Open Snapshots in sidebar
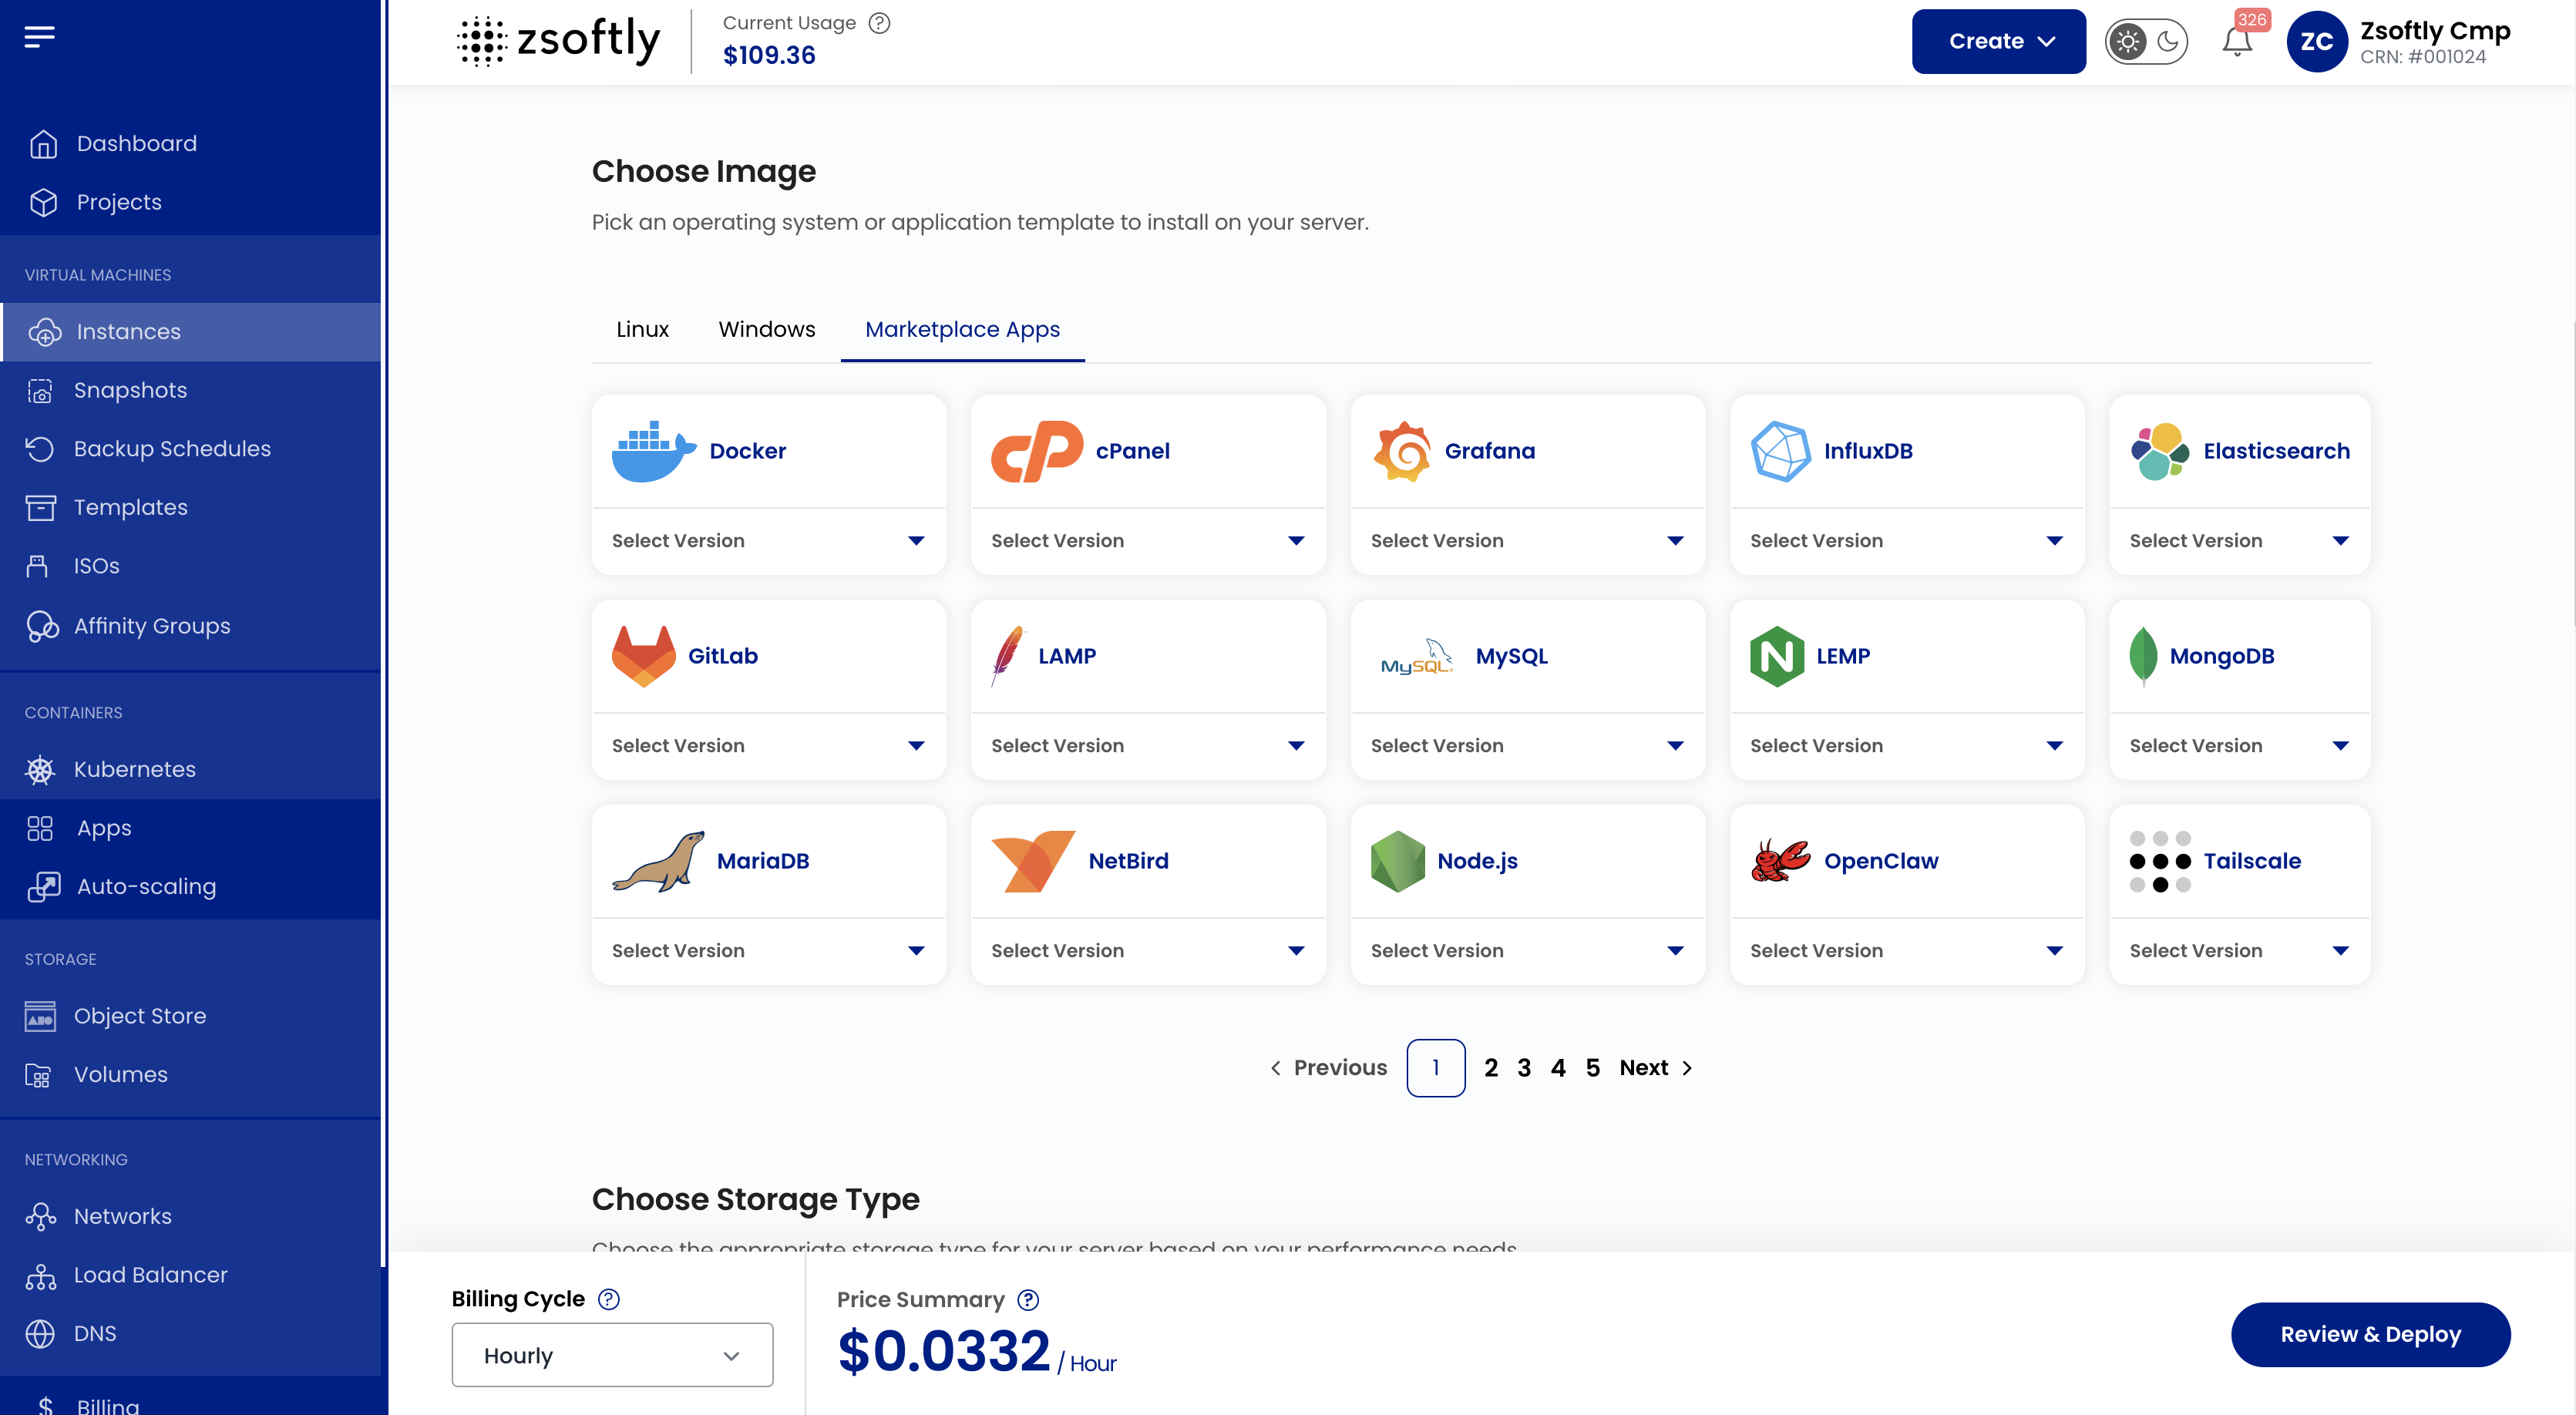Screen dimensions: 2576x1415 [190, 390]
